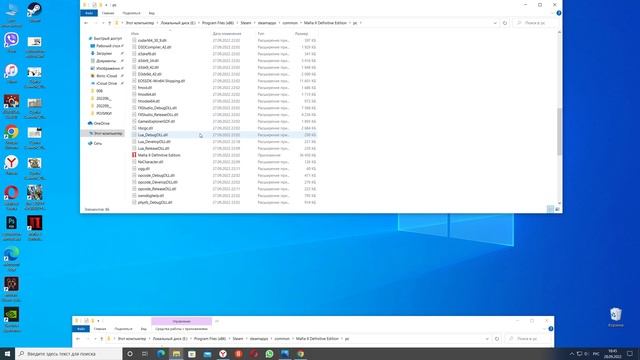640x360 pixels.
Task: Open Yandex browser from the taskbar
Action: click(x=223, y=354)
